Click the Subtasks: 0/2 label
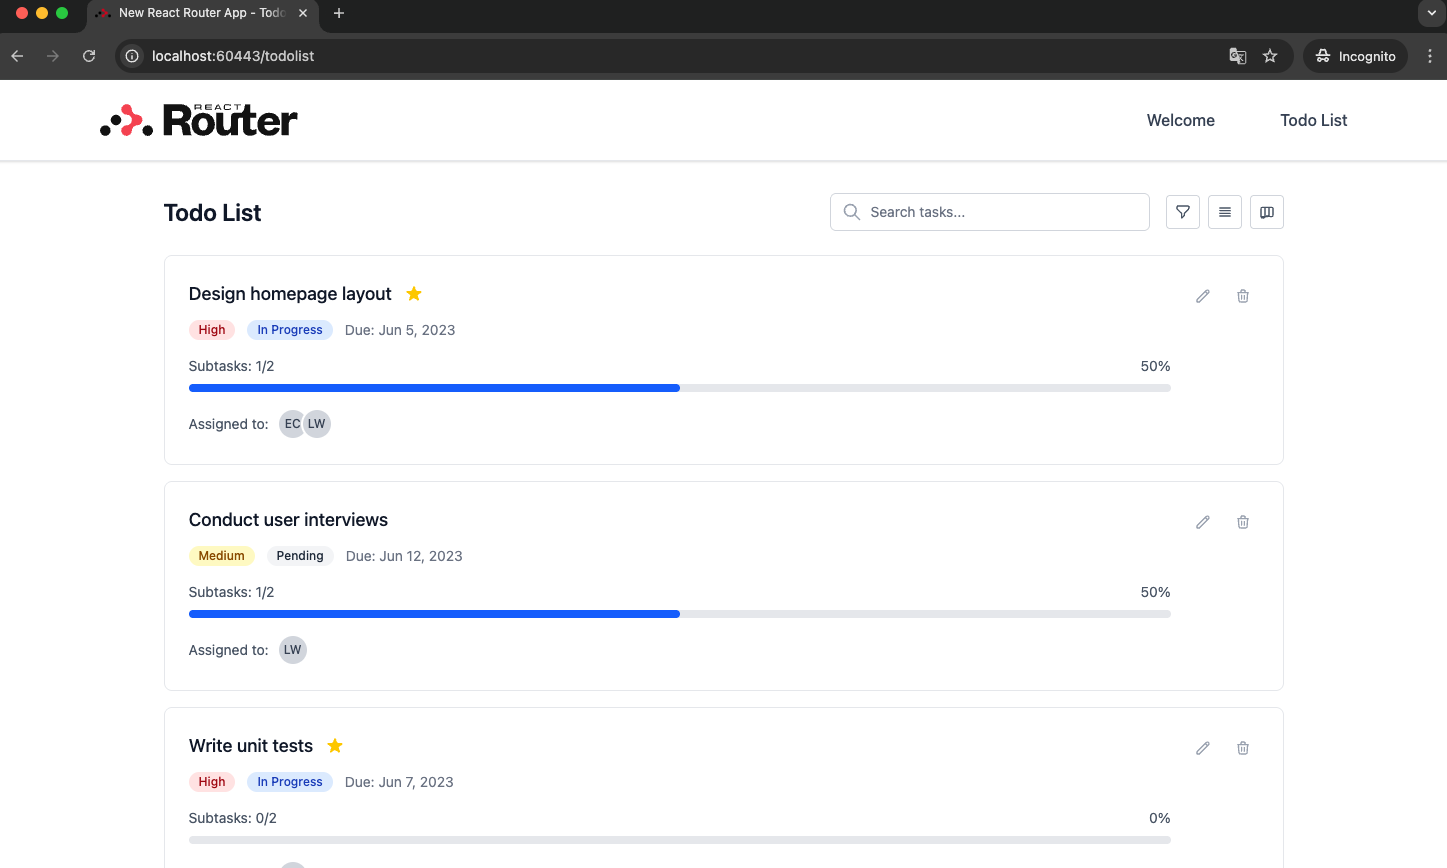The image size is (1447, 868). [x=233, y=818]
